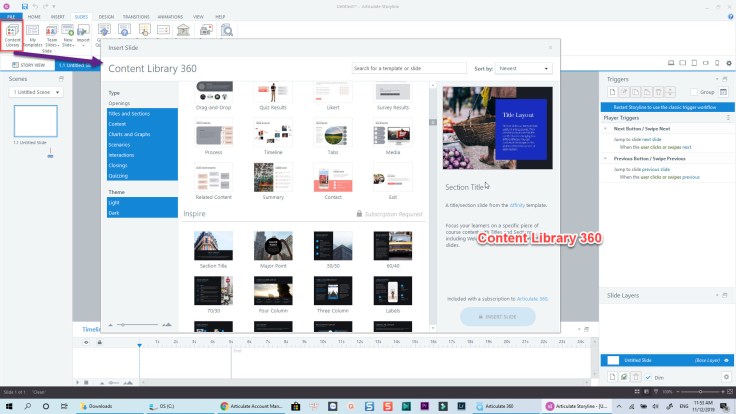Image resolution: width=736 pixels, height=414 pixels.
Task: Switch to the INSERT ribbon tab
Action: [57, 16]
